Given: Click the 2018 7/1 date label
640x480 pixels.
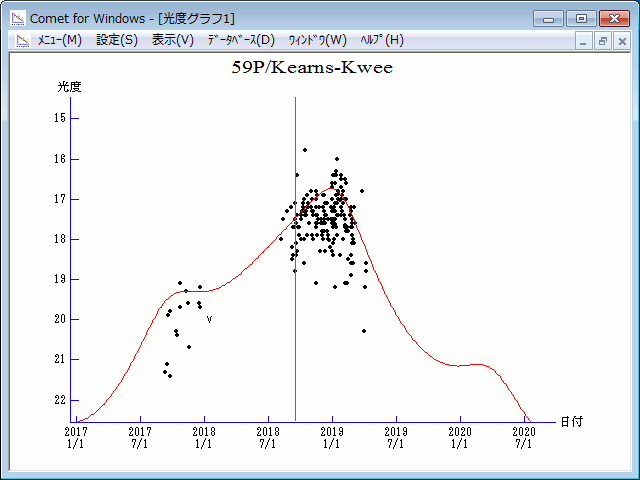Looking at the screenshot, I should click(x=268, y=438).
